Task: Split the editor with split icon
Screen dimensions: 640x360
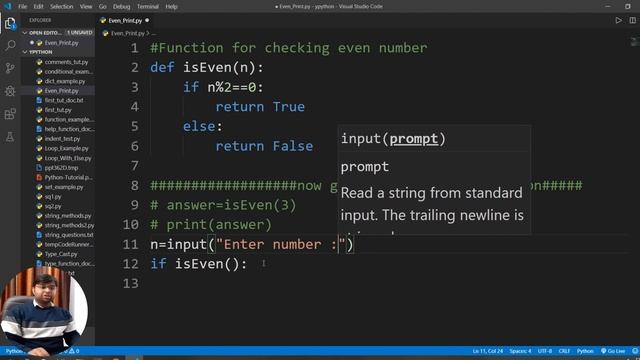Action: (632, 20)
